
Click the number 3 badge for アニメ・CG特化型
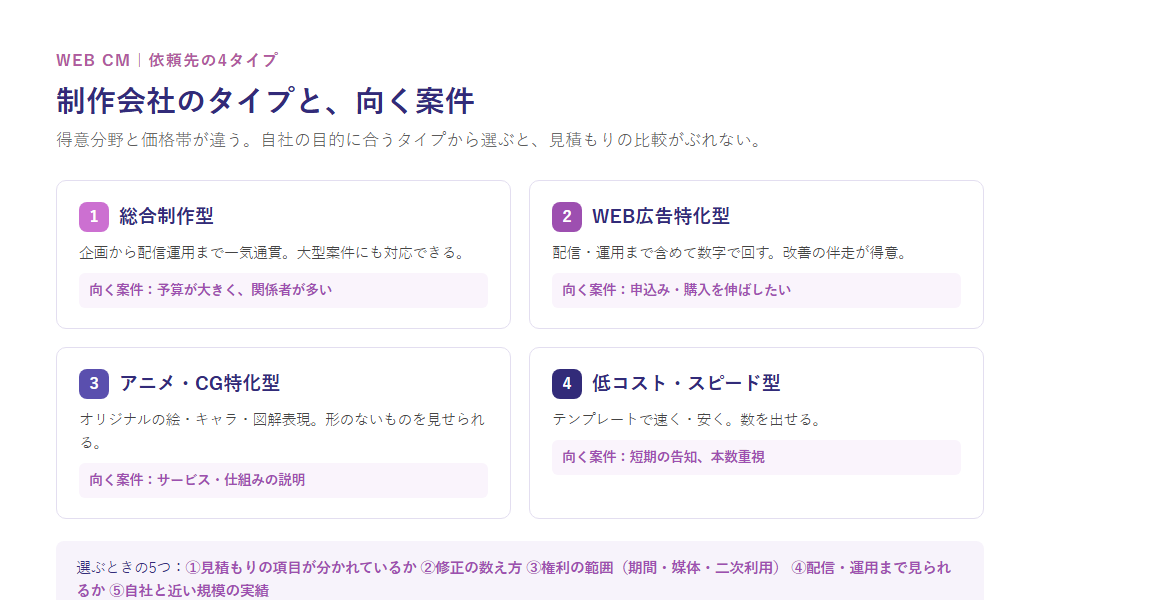click(94, 384)
